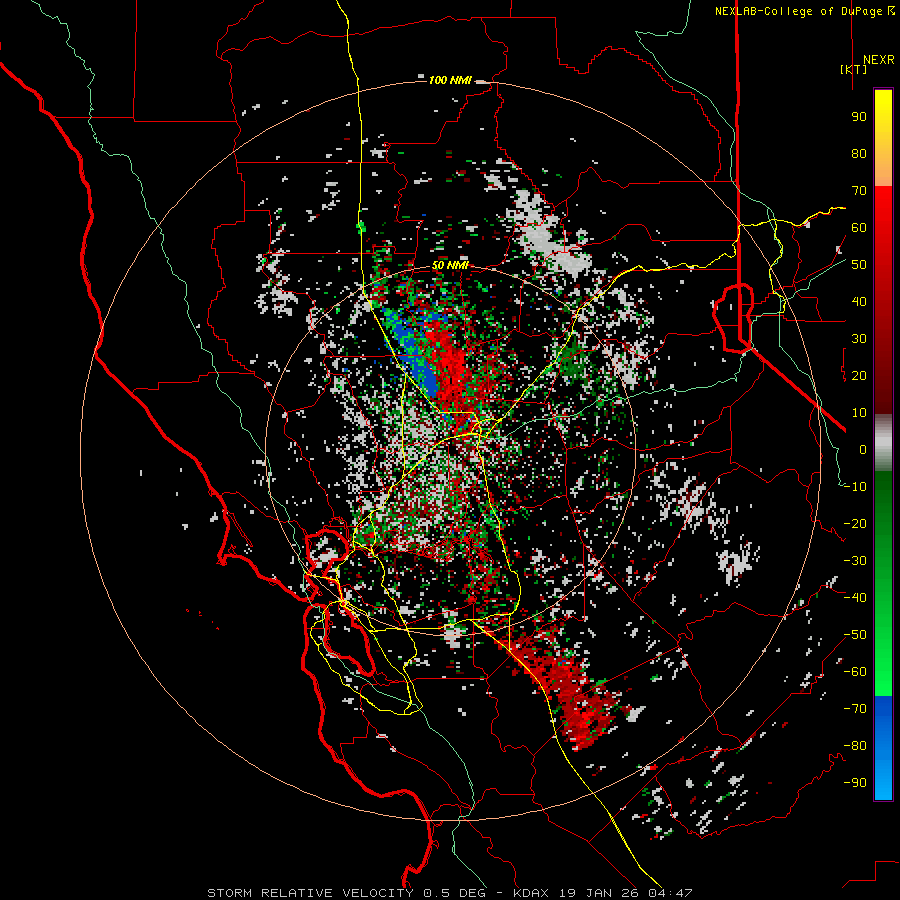Select the -10 scale value
900x900 pixels.
point(855,487)
